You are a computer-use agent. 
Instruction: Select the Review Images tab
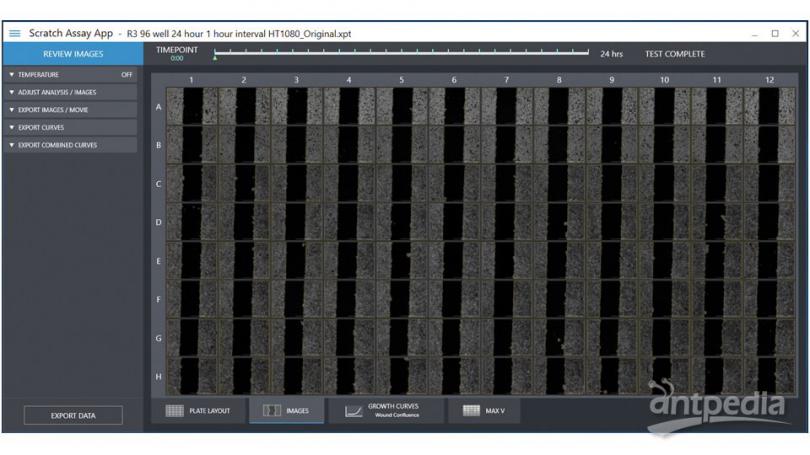click(x=73, y=54)
